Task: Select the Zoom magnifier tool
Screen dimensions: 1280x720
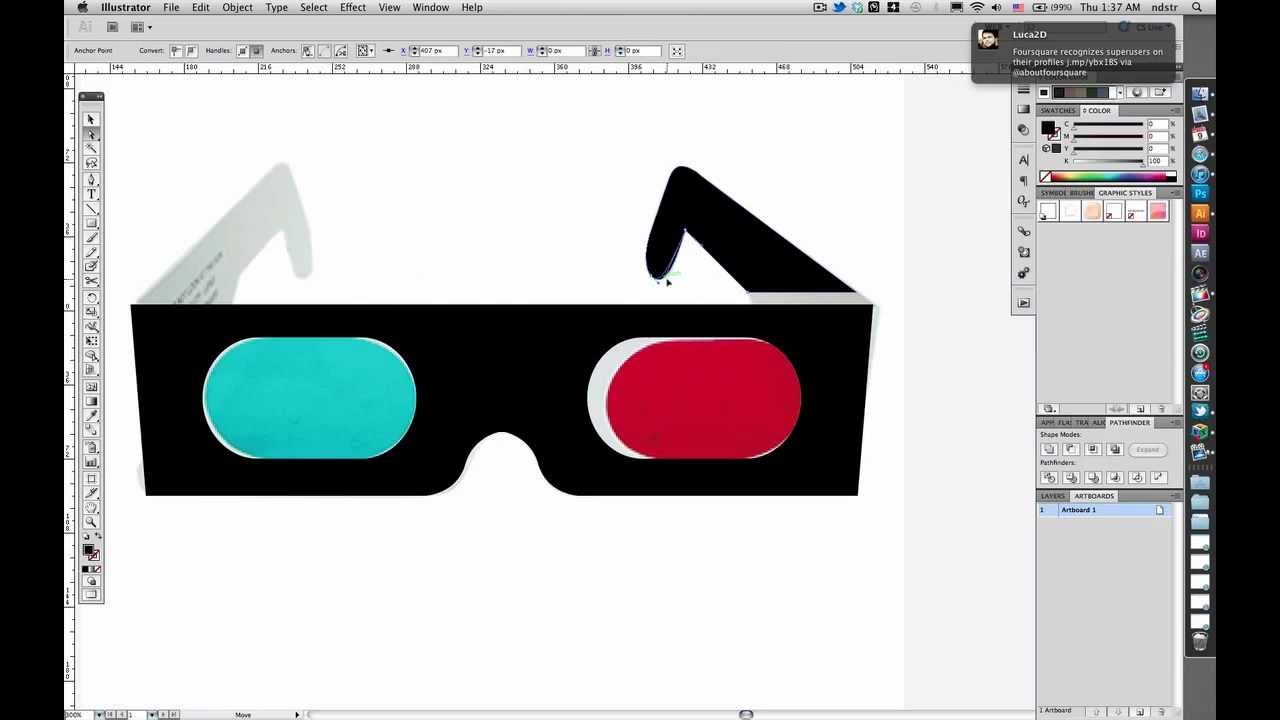Action: pyautogui.click(x=91, y=522)
